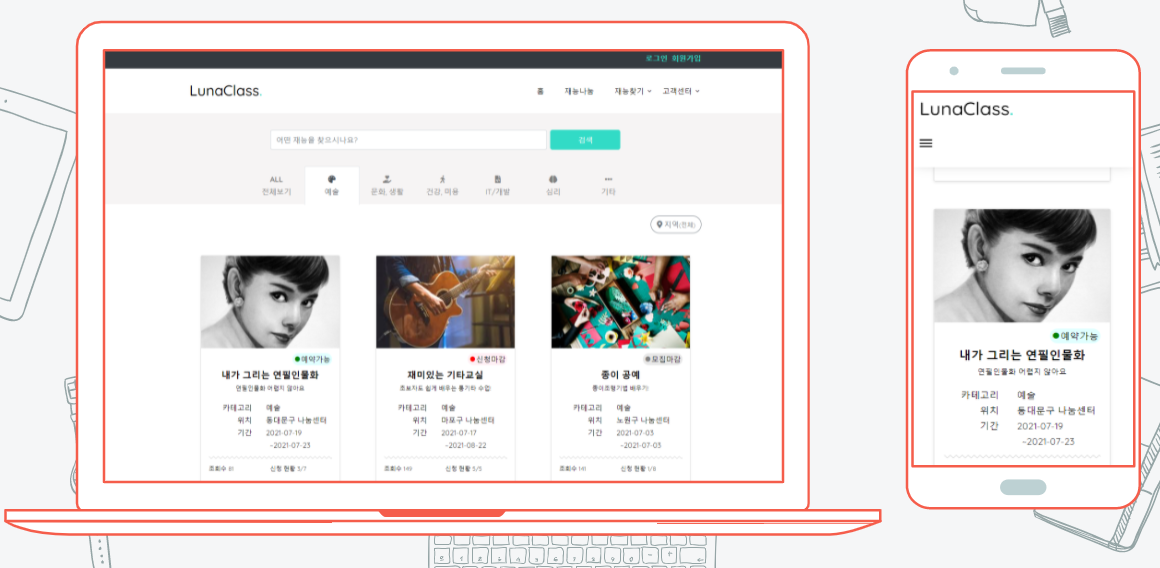Open the portrait drawing thumbnail on laptop
The height and width of the screenshot is (568, 1160).
(x=270, y=302)
